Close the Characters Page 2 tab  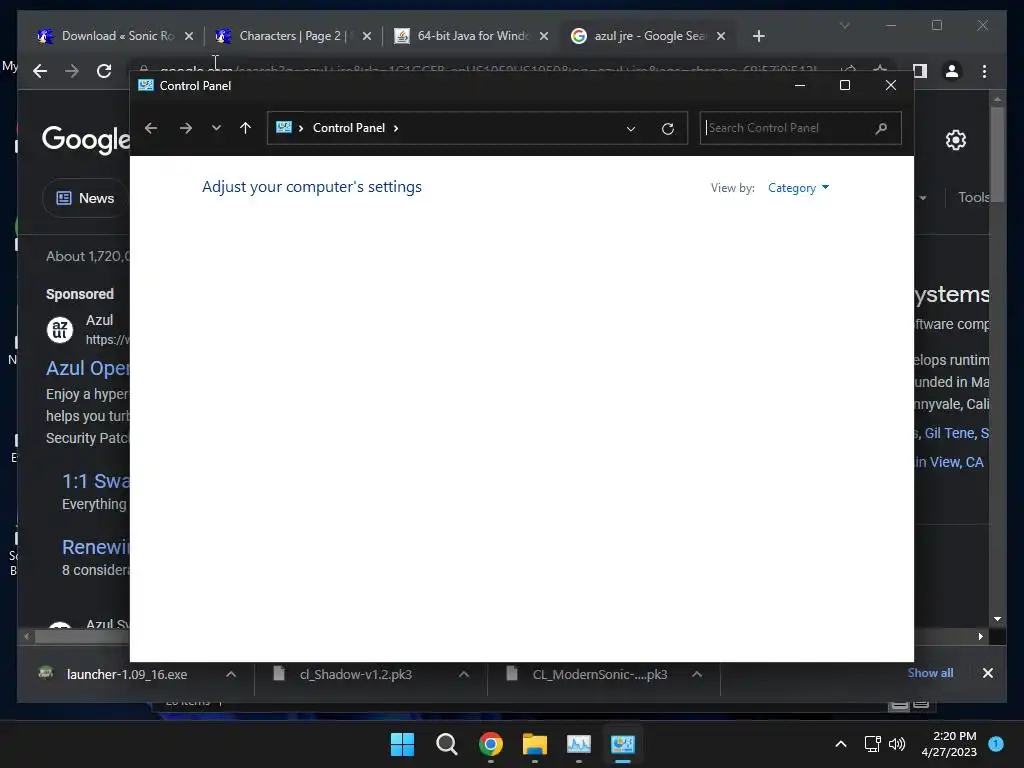[367, 36]
